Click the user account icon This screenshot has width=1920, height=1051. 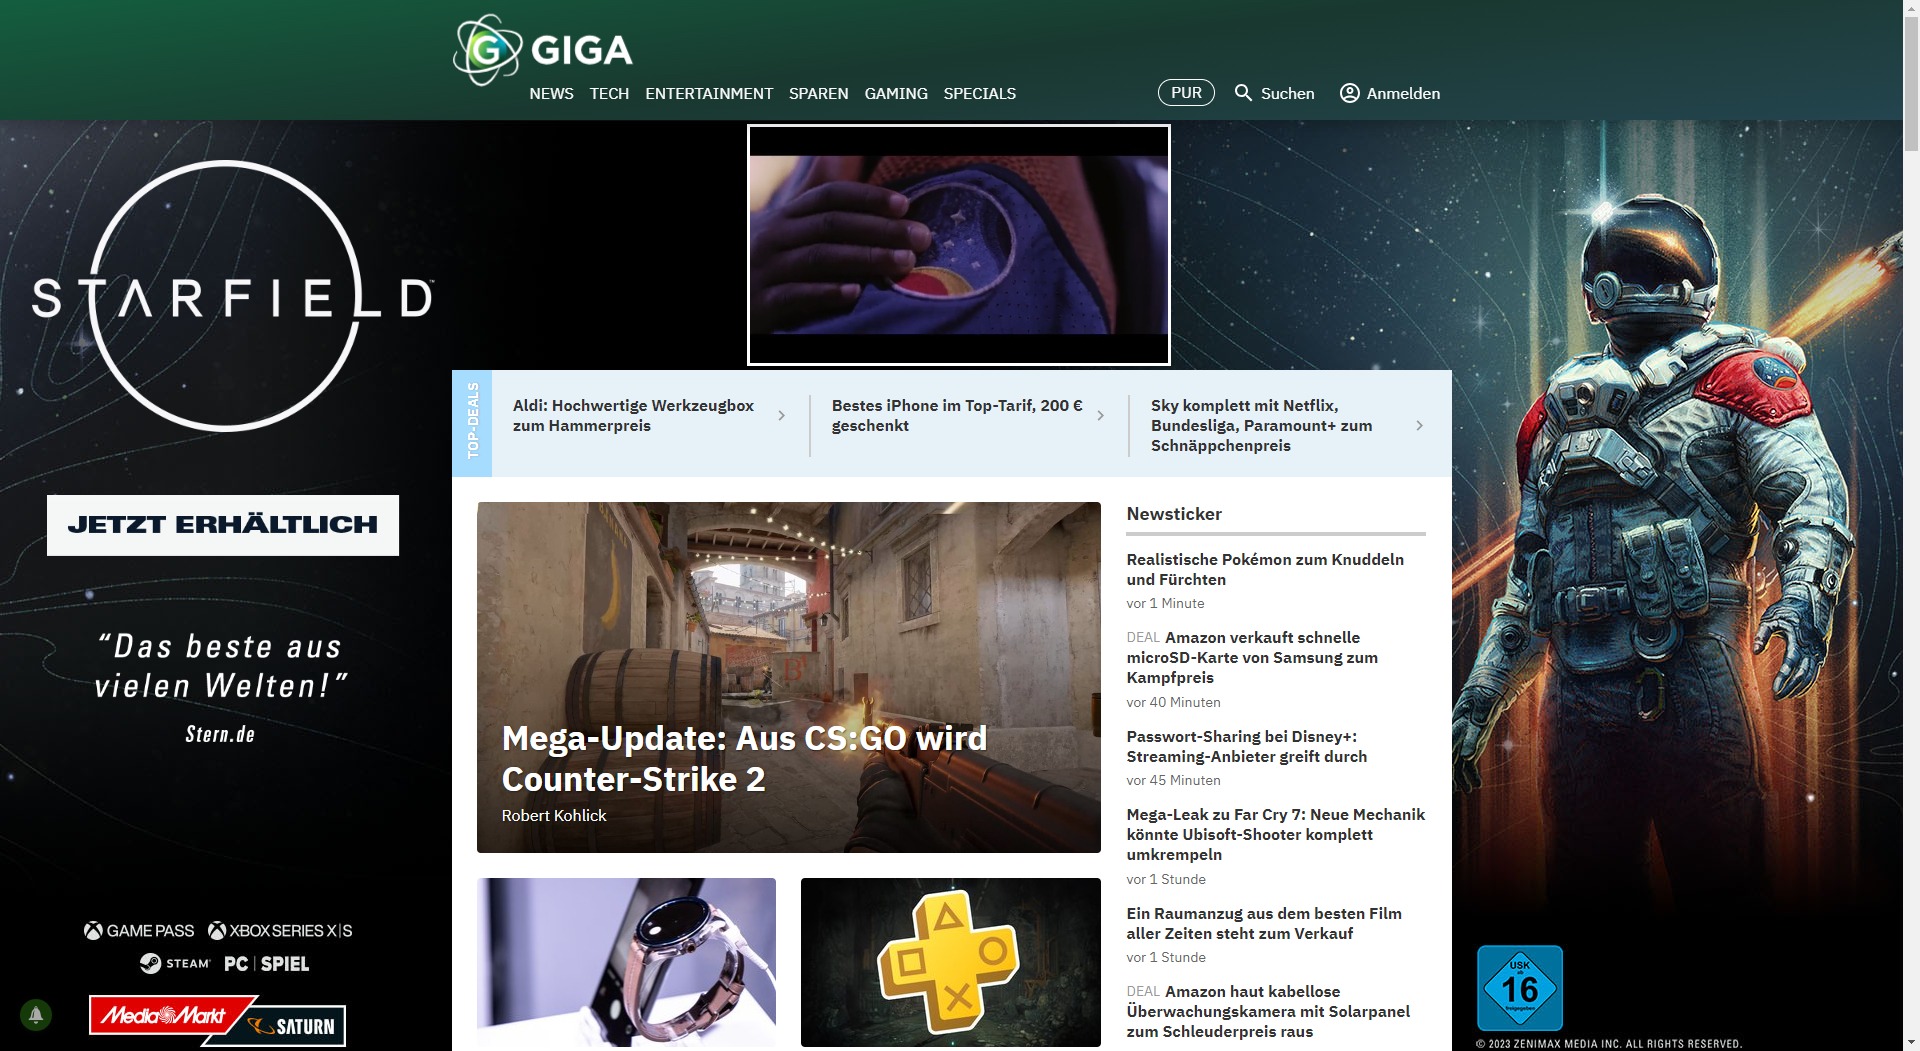(1349, 93)
